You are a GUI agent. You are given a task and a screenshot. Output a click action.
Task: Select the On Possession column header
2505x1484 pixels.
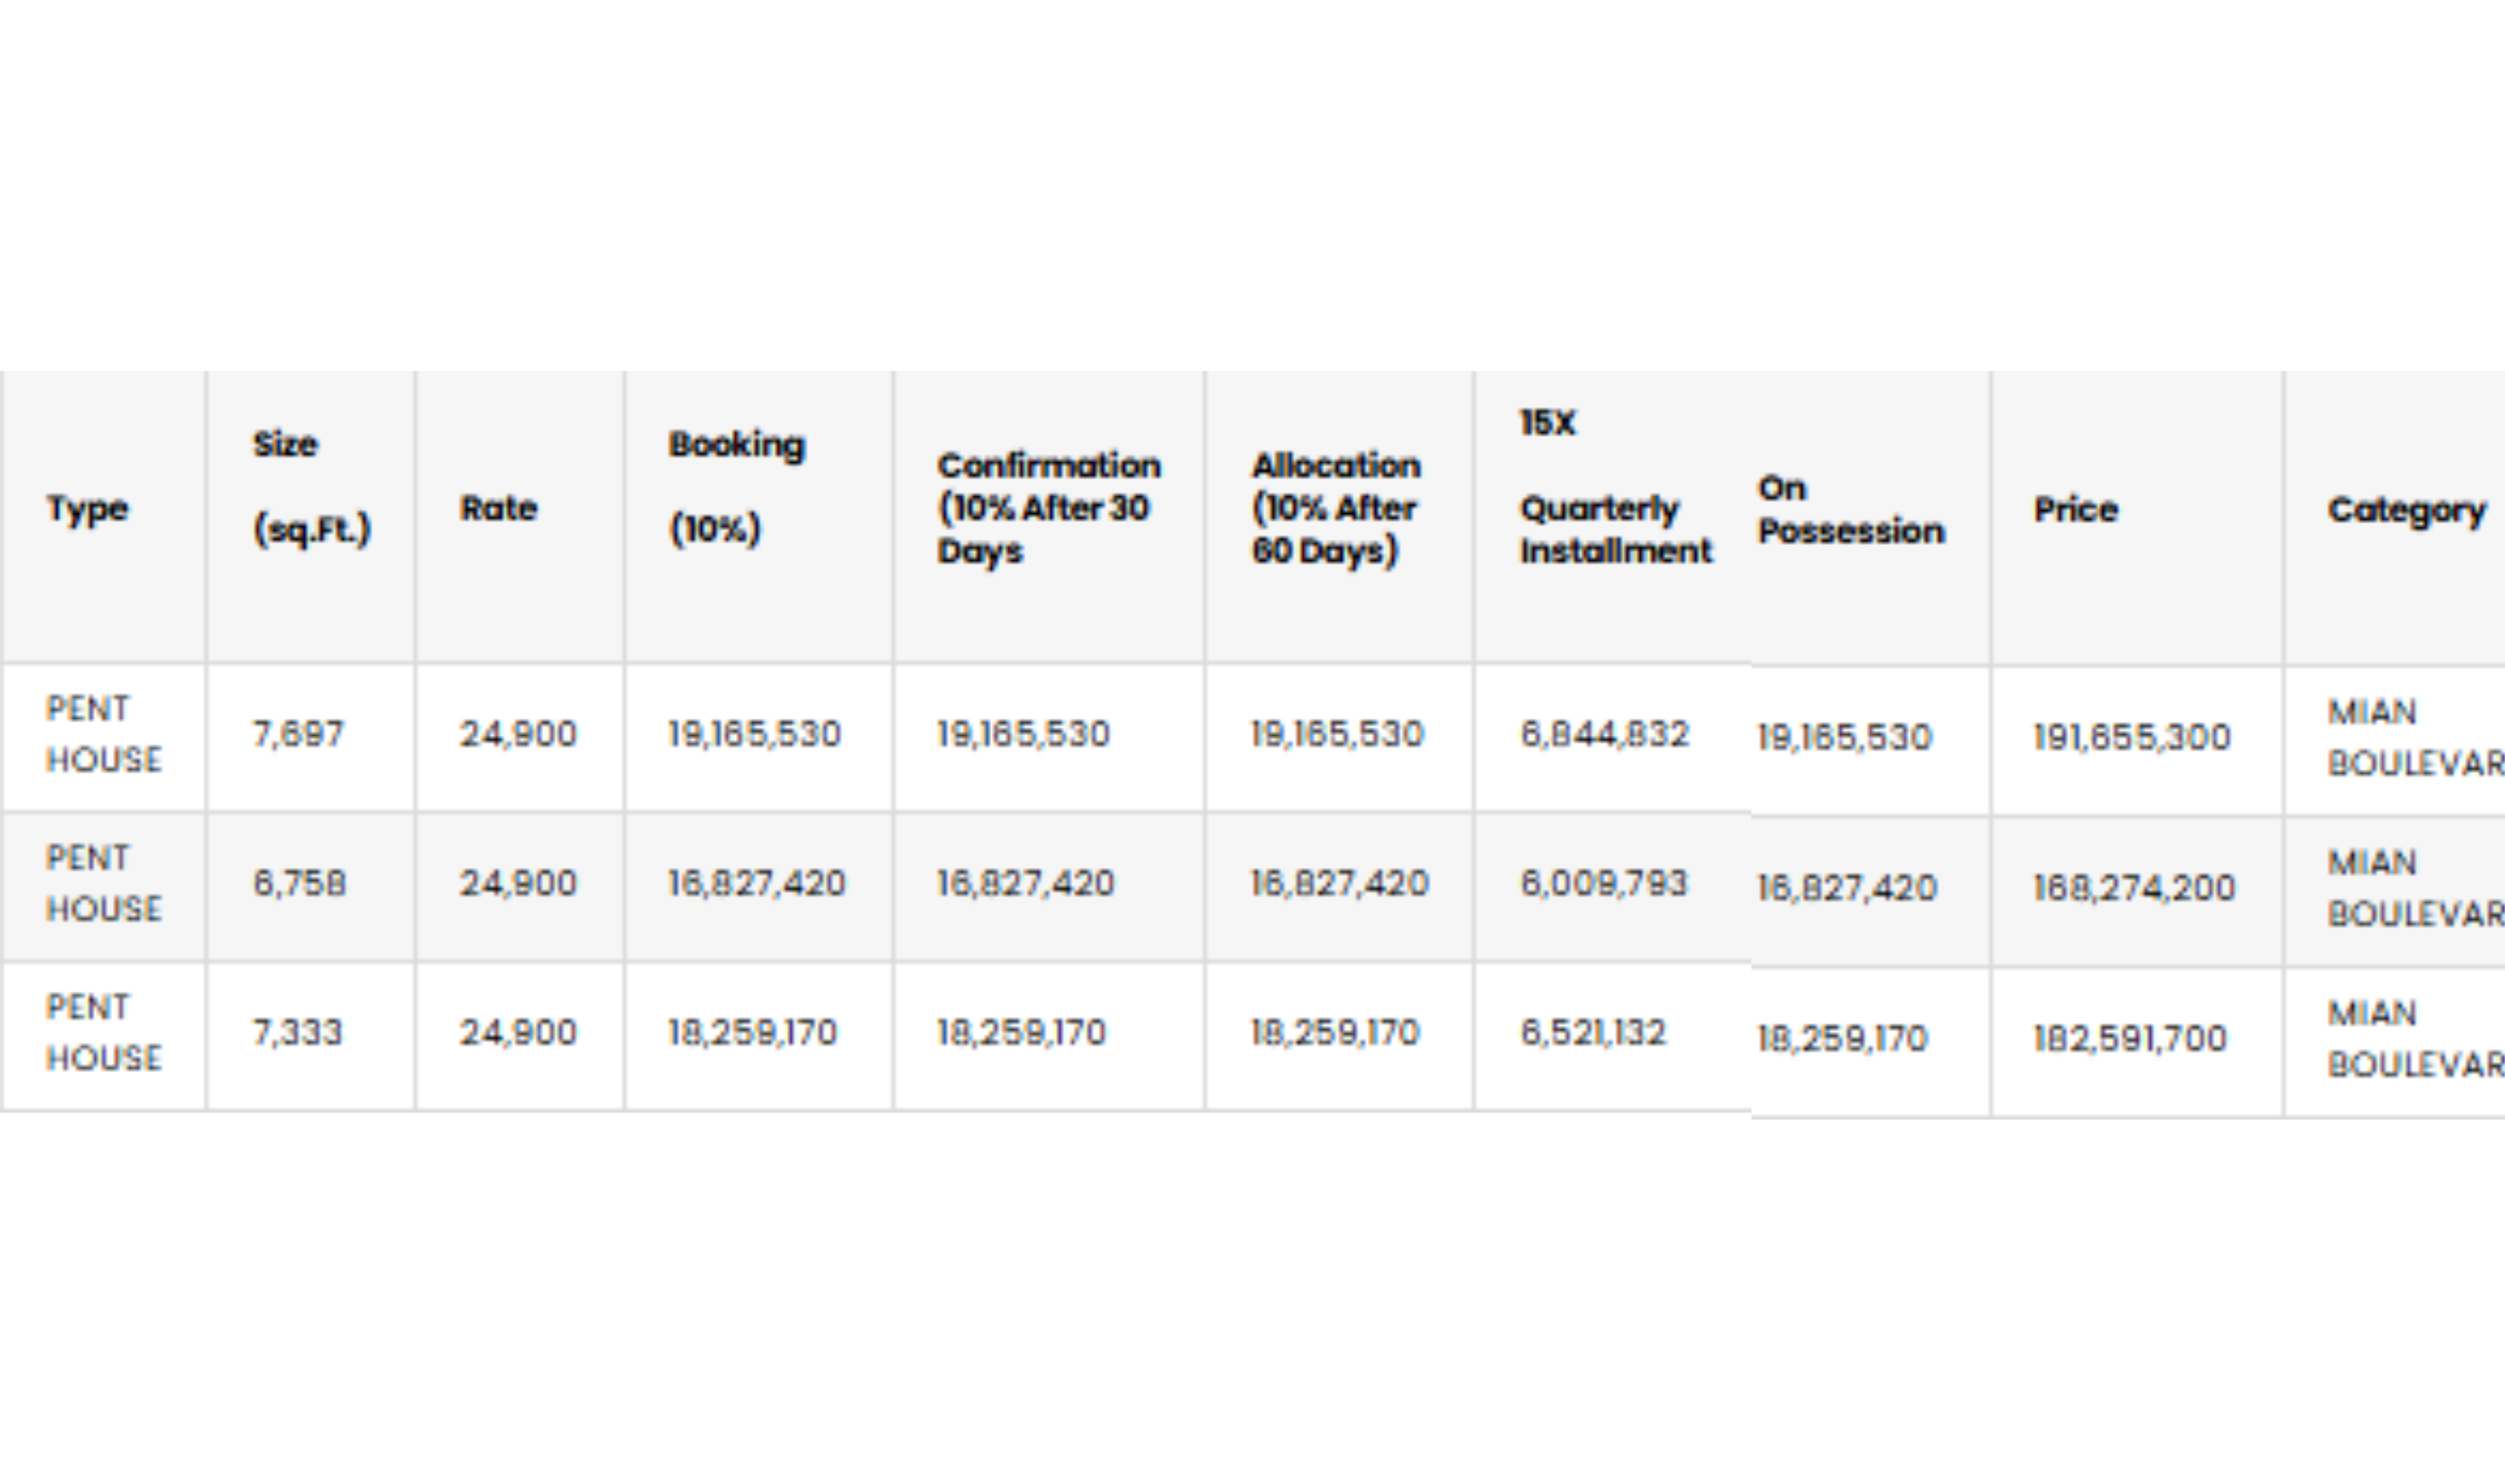tap(1850, 509)
